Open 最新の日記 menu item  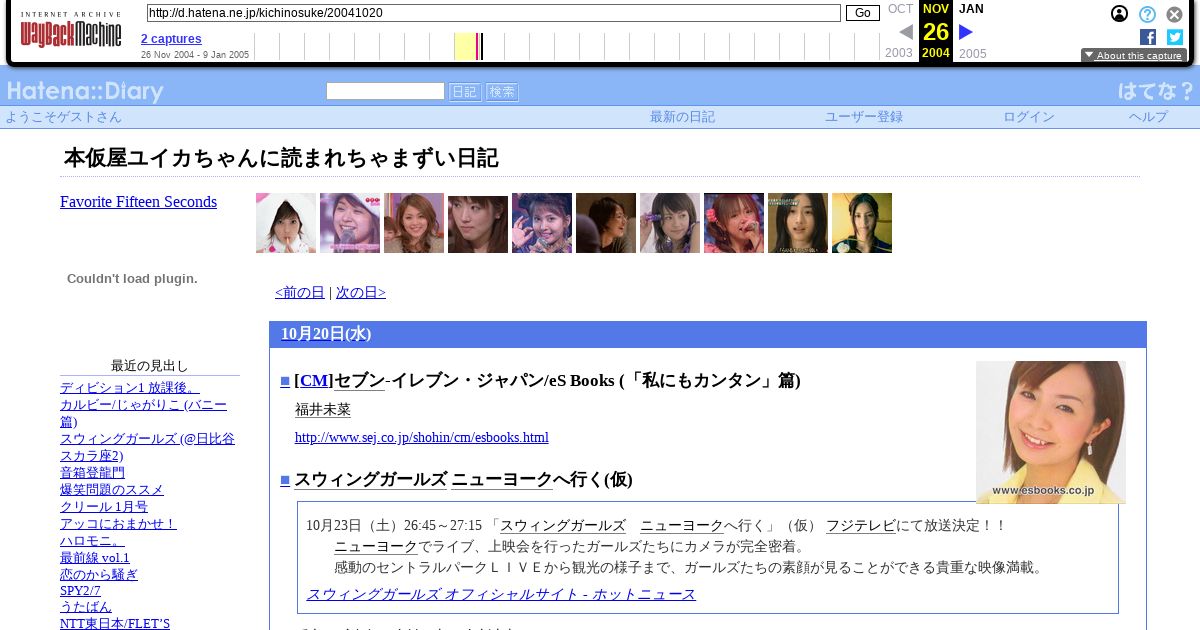coord(682,117)
